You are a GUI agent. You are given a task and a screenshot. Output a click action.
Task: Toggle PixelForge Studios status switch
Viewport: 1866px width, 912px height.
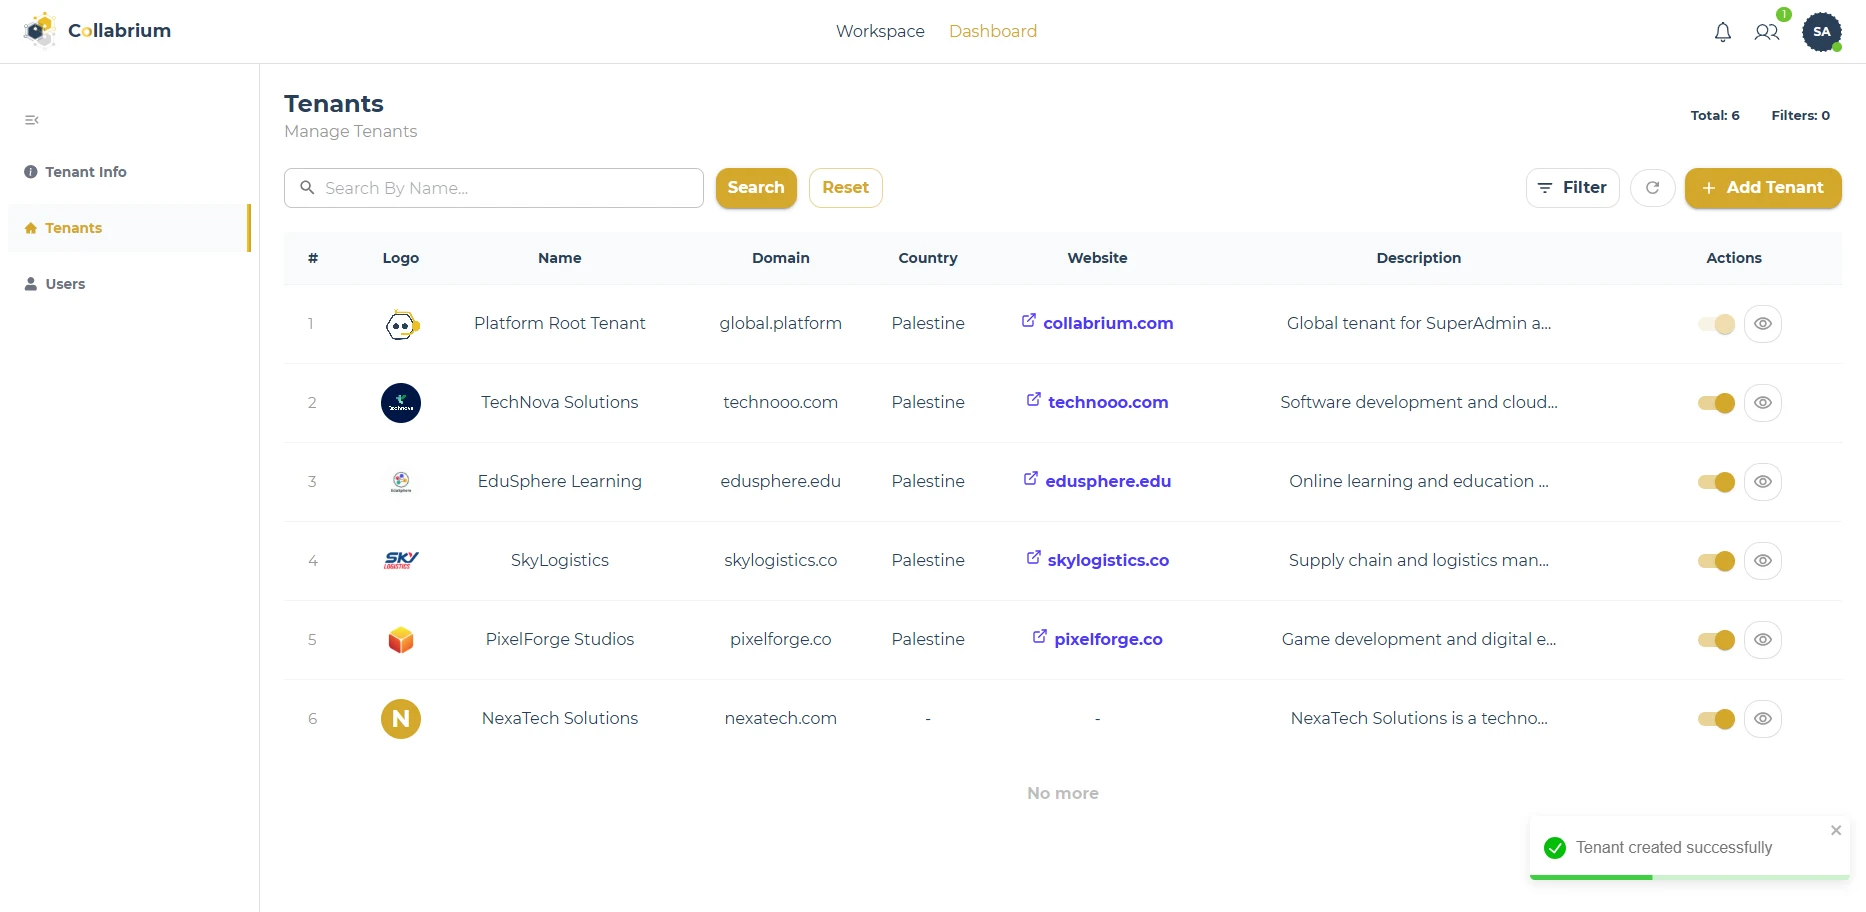(1716, 640)
